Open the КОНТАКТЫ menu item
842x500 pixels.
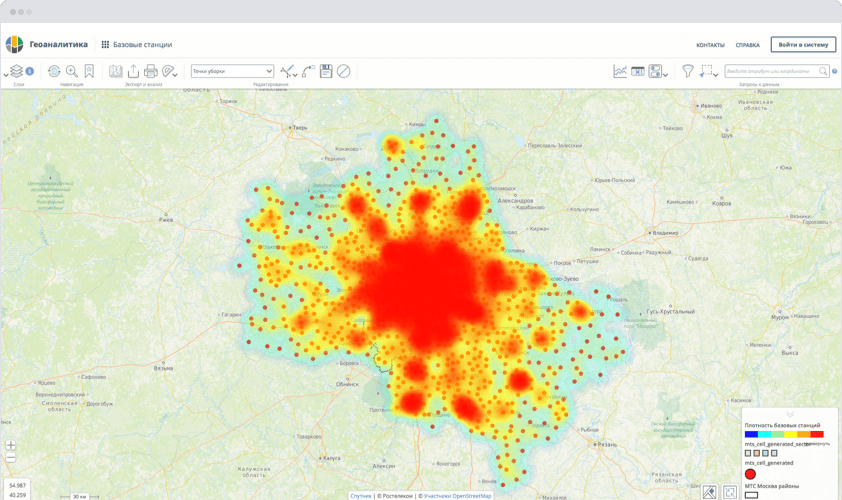pos(710,45)
